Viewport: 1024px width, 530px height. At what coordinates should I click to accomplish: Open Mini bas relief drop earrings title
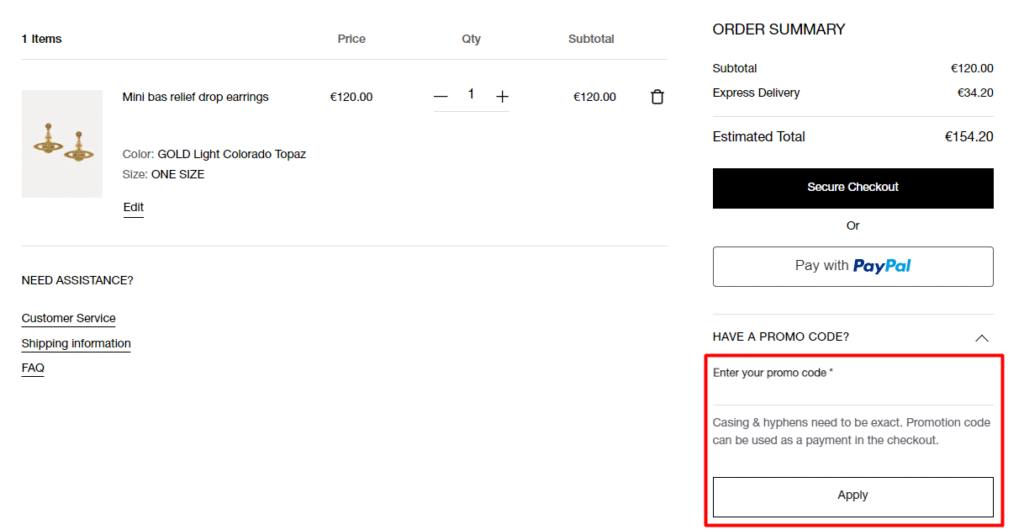pos(195,97)
